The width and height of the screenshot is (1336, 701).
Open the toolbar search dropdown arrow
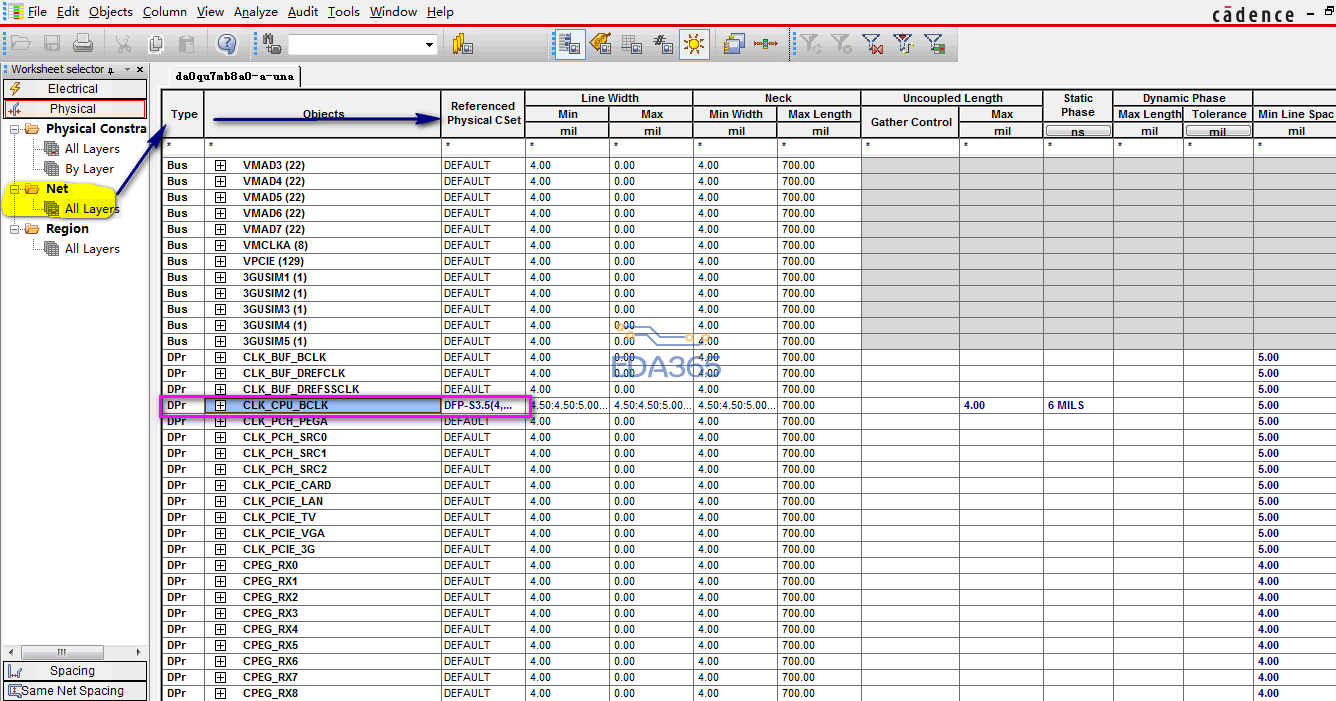(x=430, y=45)
